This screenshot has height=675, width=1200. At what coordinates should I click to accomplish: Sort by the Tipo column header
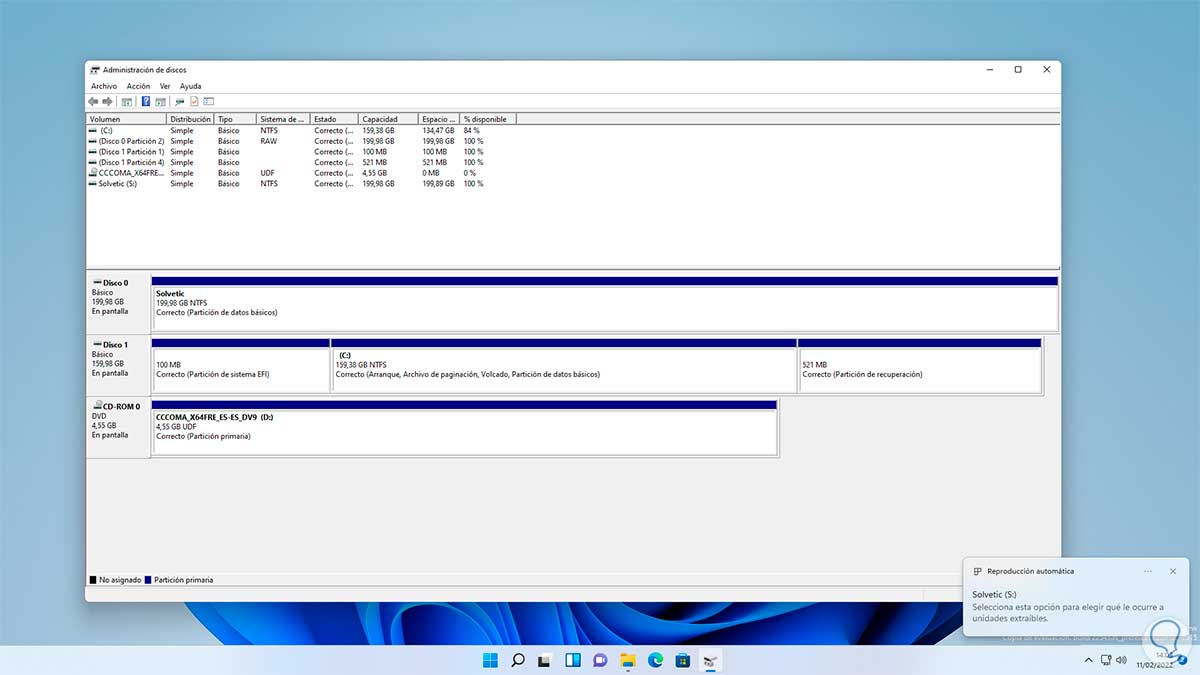tap(236, 119)
